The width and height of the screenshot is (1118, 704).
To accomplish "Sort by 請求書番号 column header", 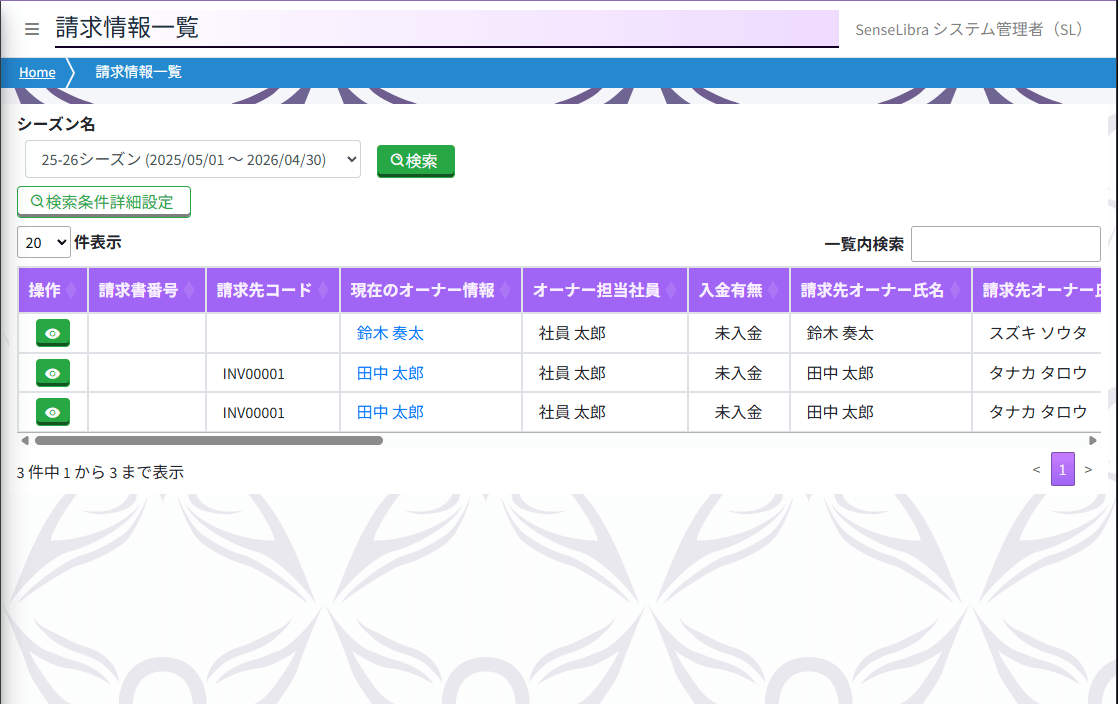I will pyautogui.click(x=146, y=291).
